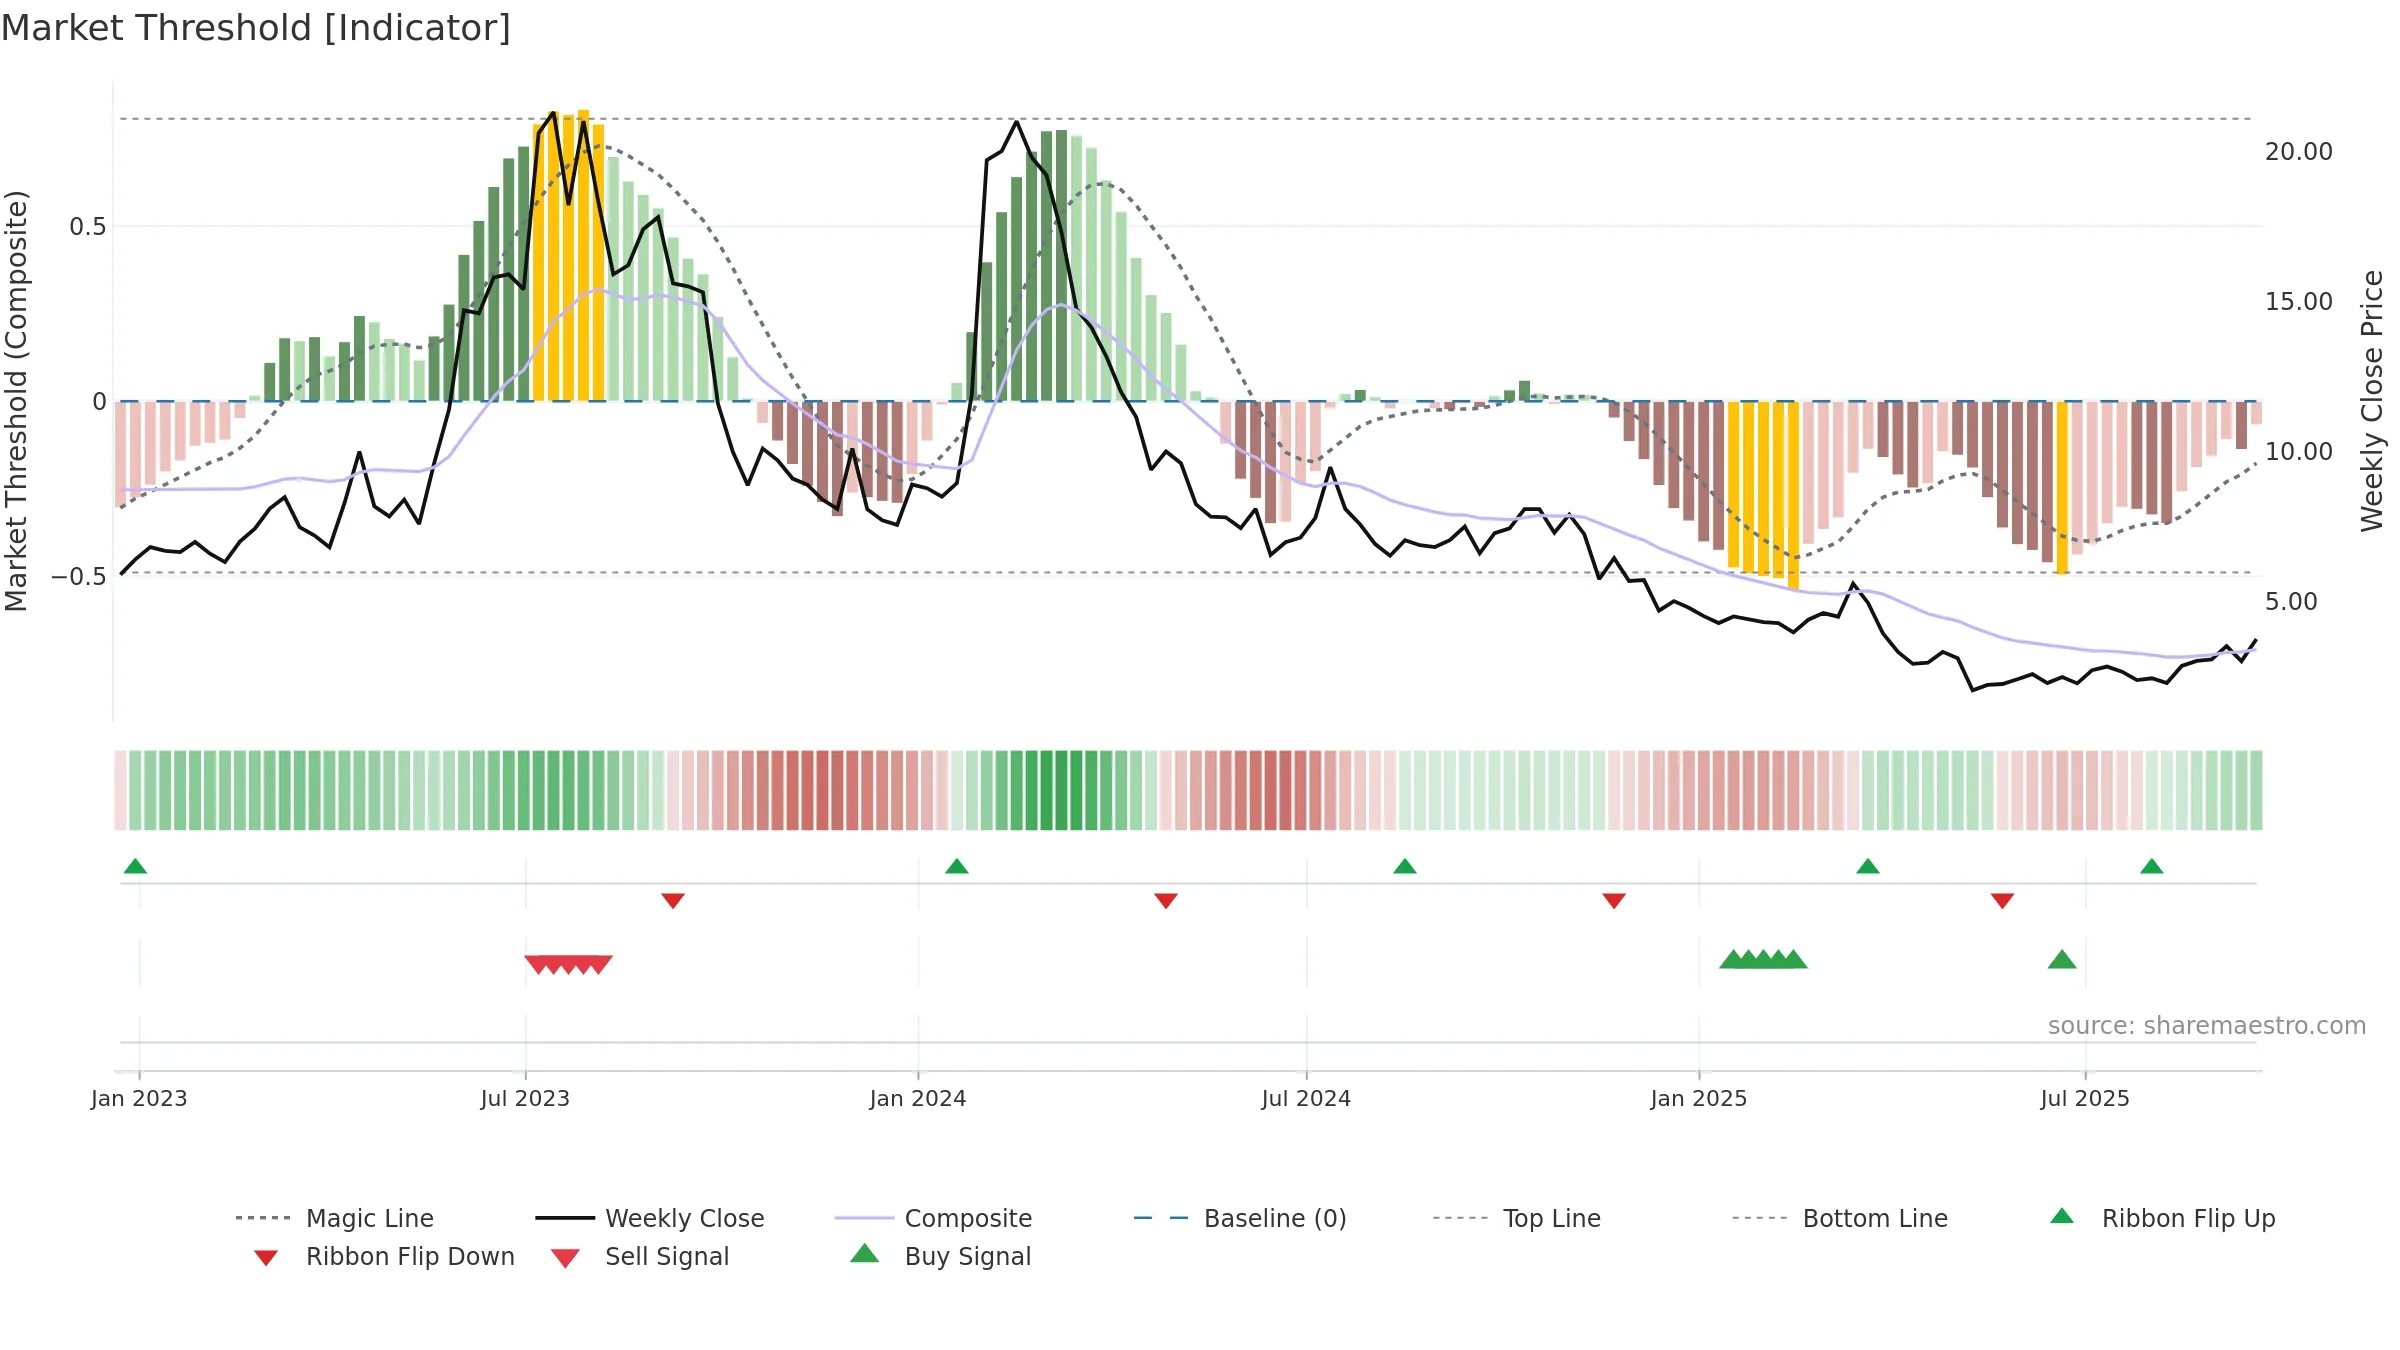Toggle the Bottom Line legend entry

[1840, 1218]
